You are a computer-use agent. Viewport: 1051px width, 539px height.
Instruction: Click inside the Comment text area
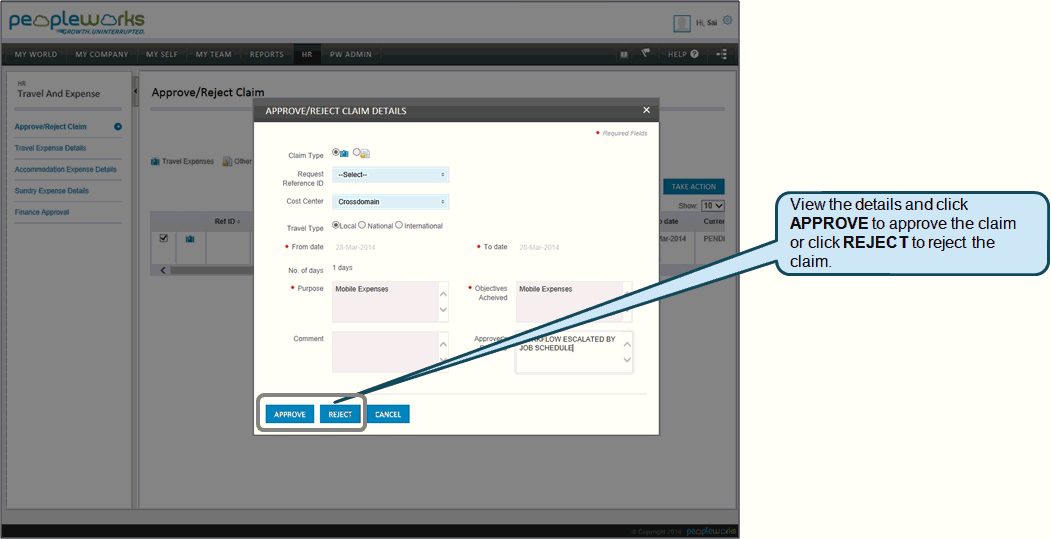click(x=385, y=352)
